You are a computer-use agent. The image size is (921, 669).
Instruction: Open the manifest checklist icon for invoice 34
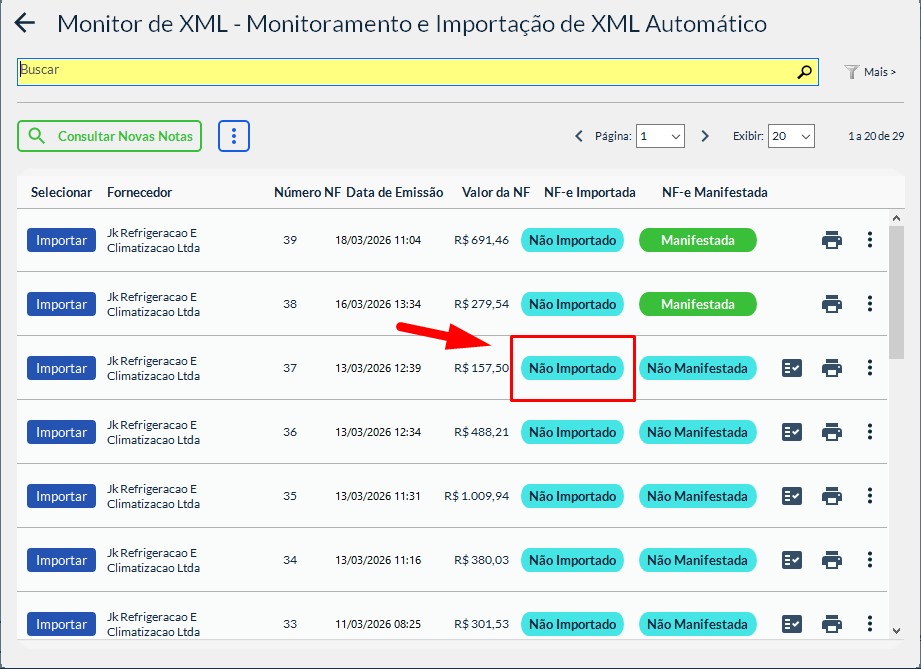tap(792, 560)
